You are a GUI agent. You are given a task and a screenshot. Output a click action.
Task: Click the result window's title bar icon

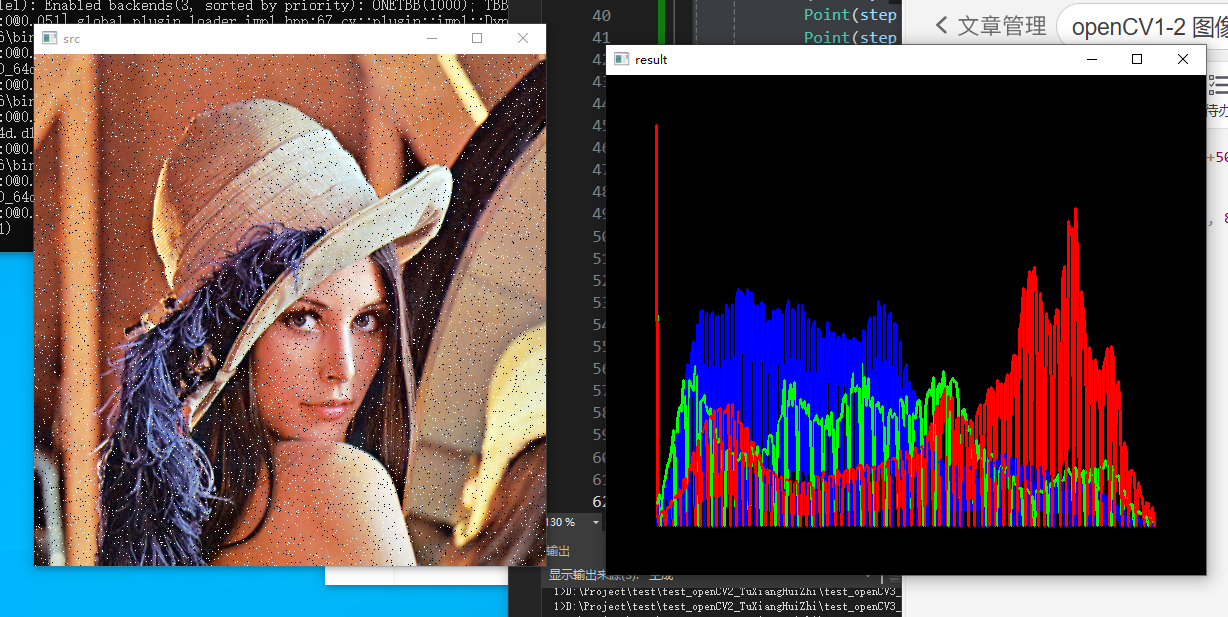621,59
